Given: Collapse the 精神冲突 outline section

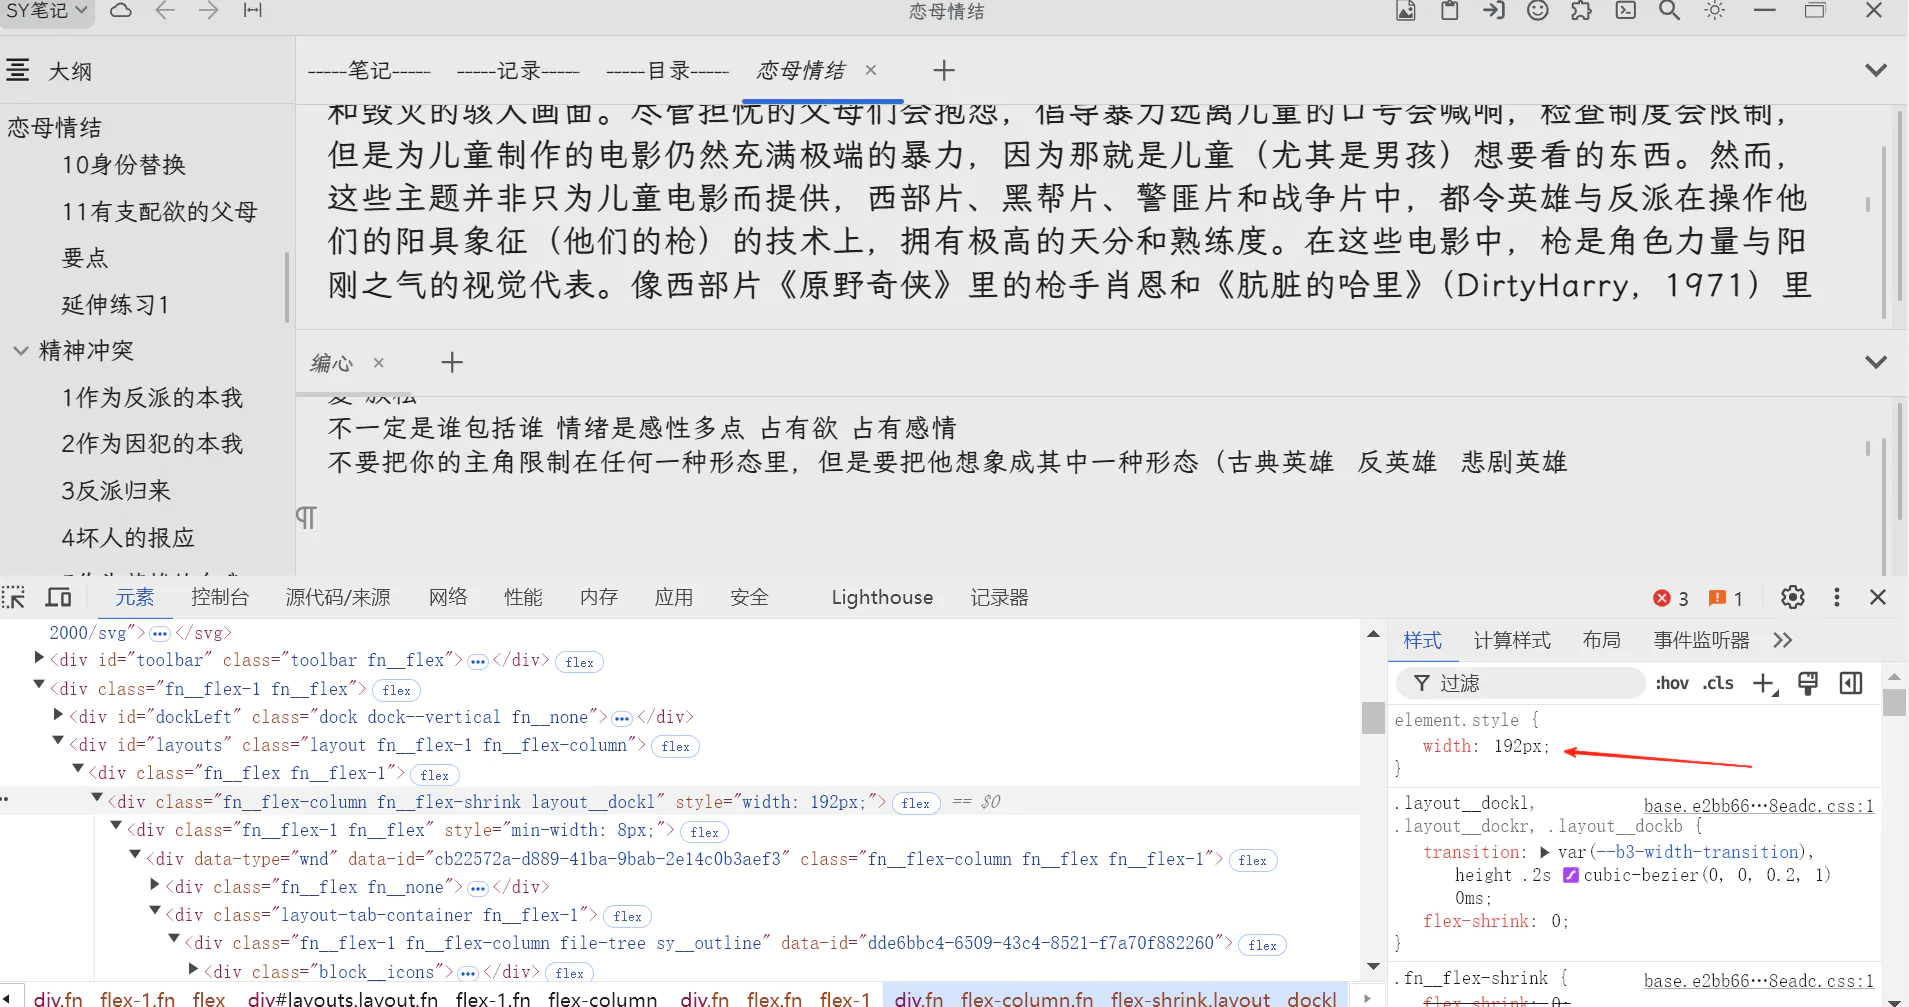Looking at the screenshot, I should coord(20,351).
